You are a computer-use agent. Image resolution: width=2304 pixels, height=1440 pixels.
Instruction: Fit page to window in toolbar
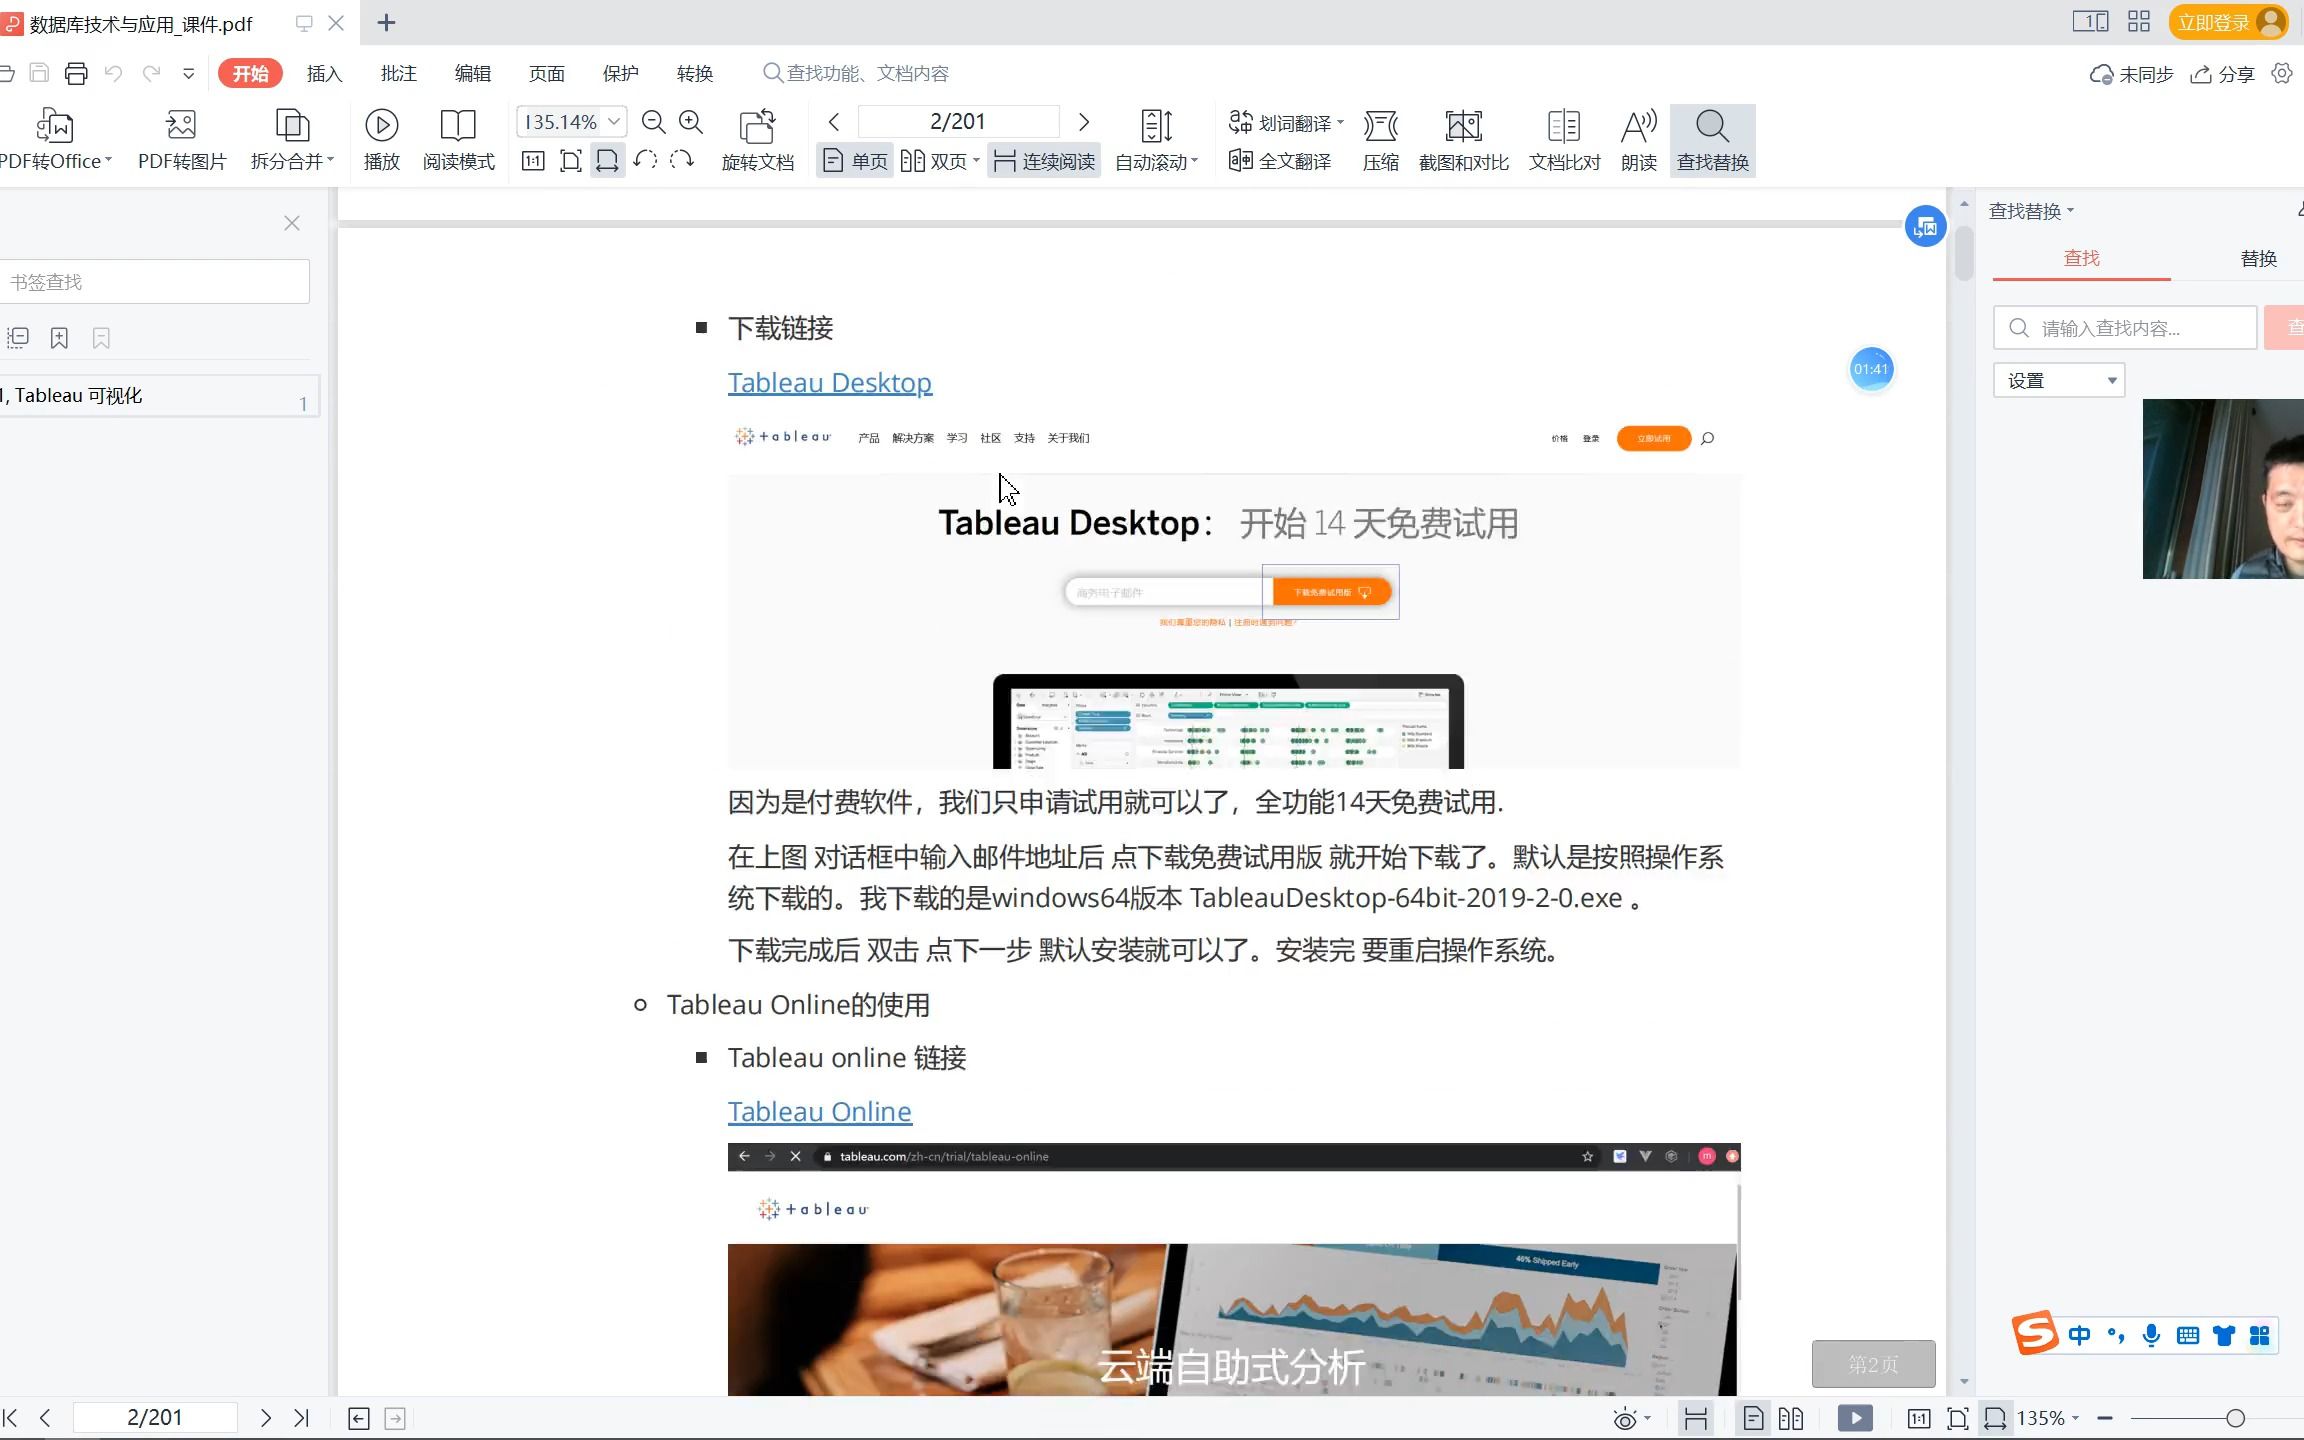(570, 161)
